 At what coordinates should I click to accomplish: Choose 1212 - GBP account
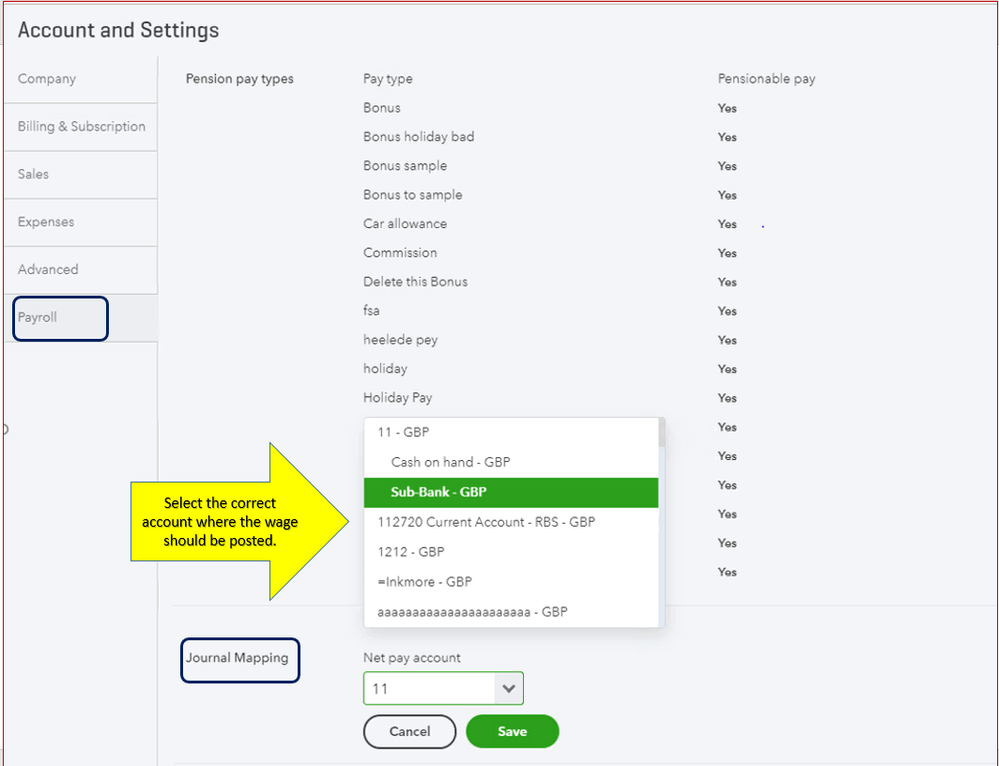tap(411, 552)
